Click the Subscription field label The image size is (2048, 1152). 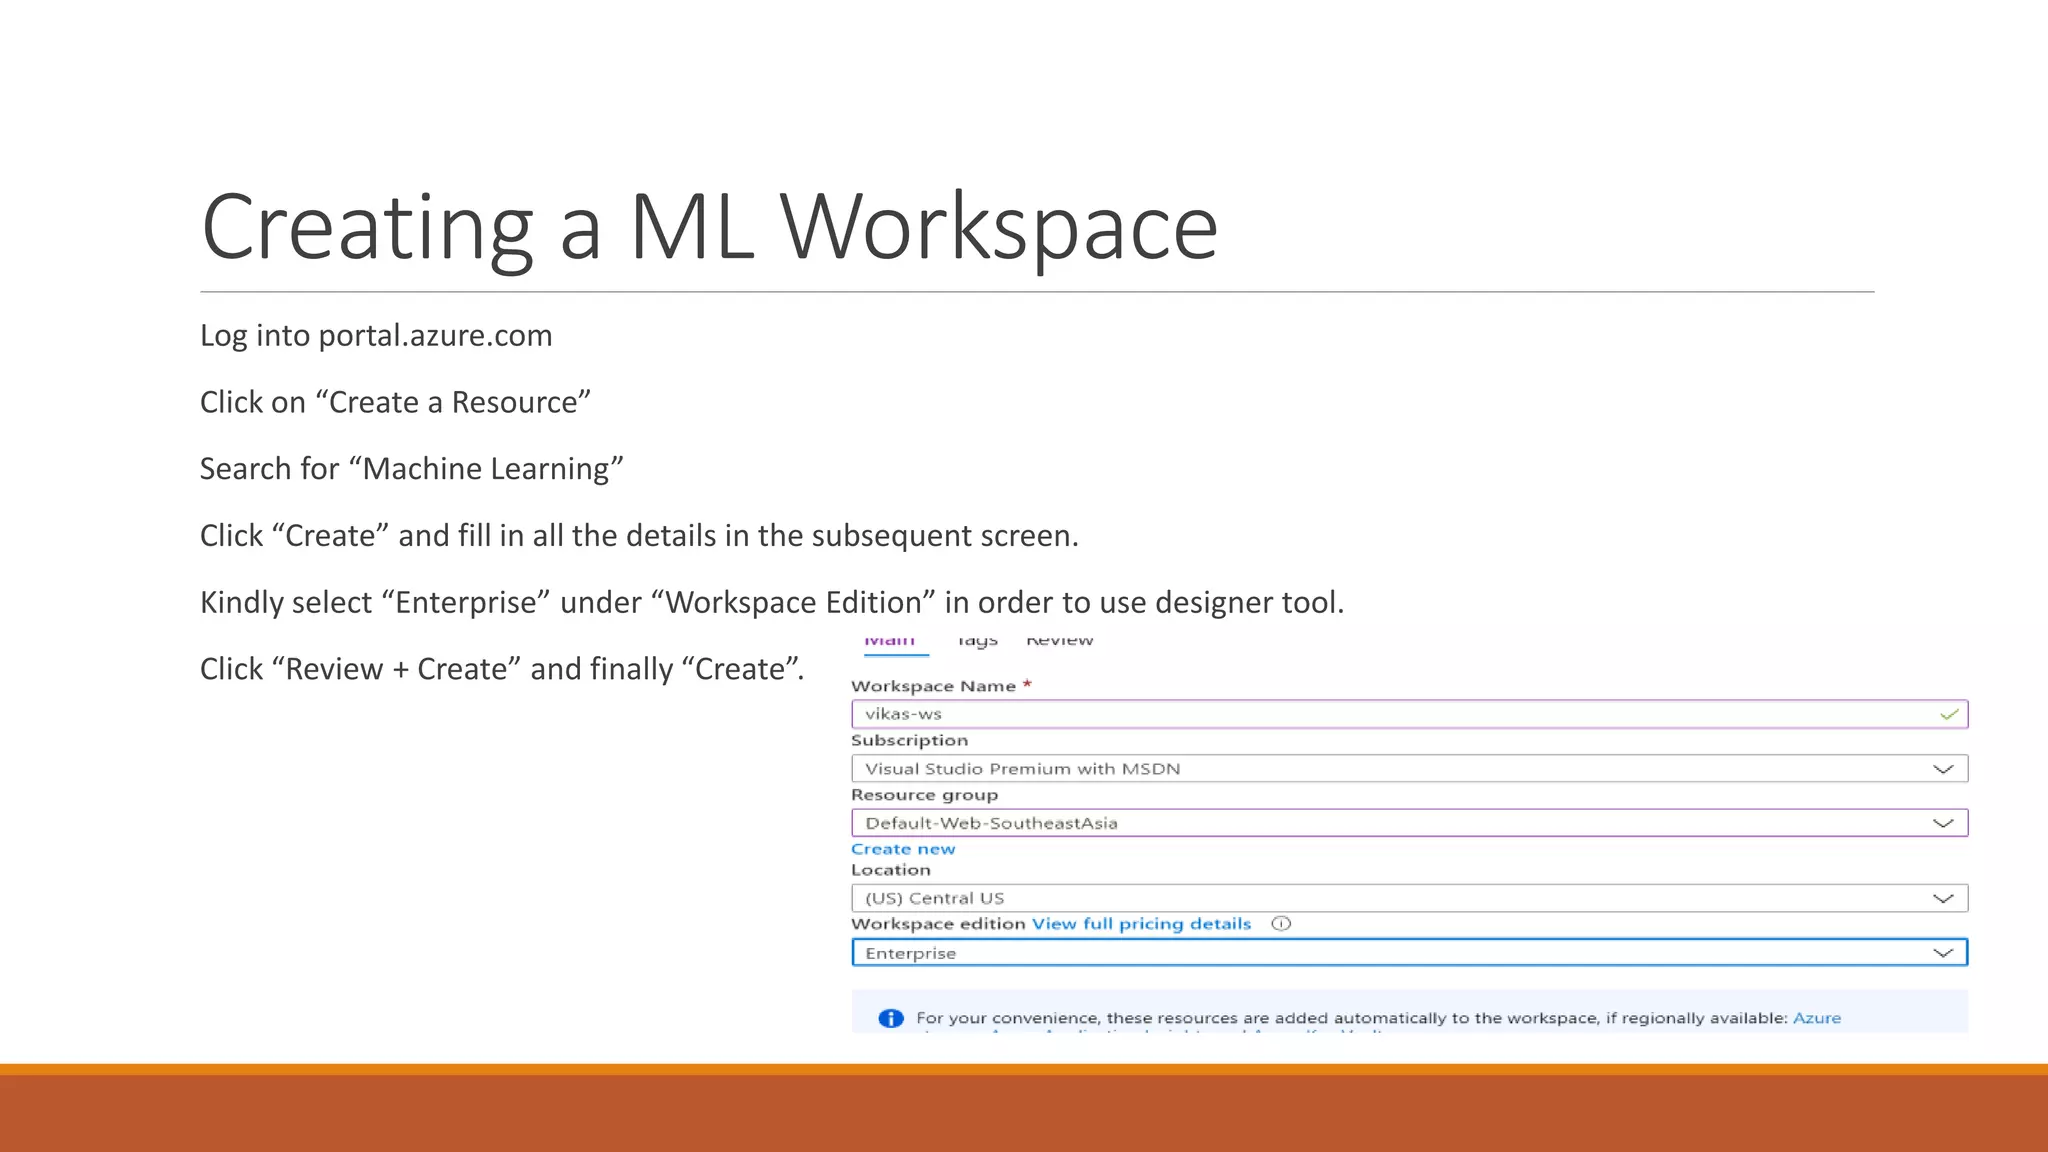pyautogui.click(x=909, y=741)
